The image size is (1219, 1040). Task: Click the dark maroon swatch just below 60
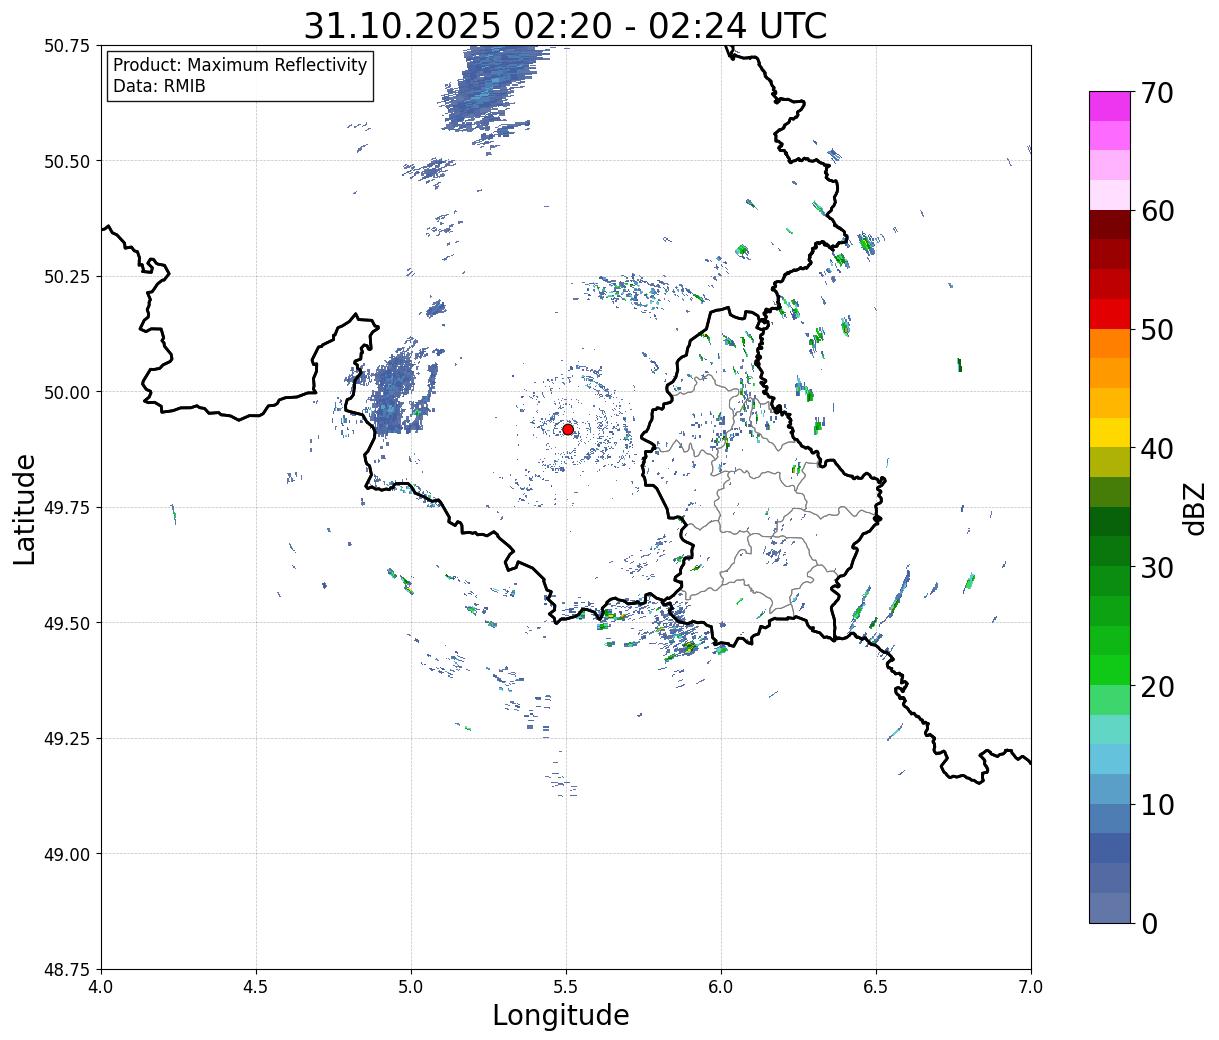pos(1110,224)
